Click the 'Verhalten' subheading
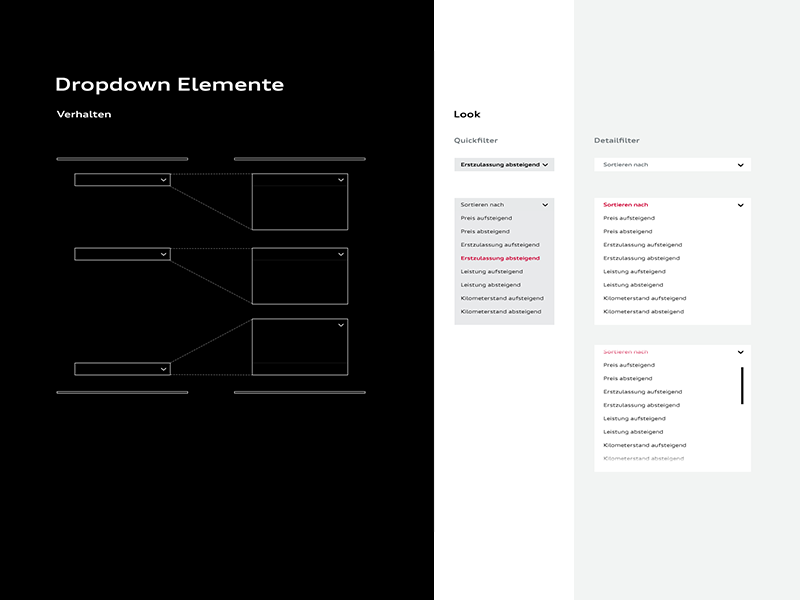 (x=84, y=114)
